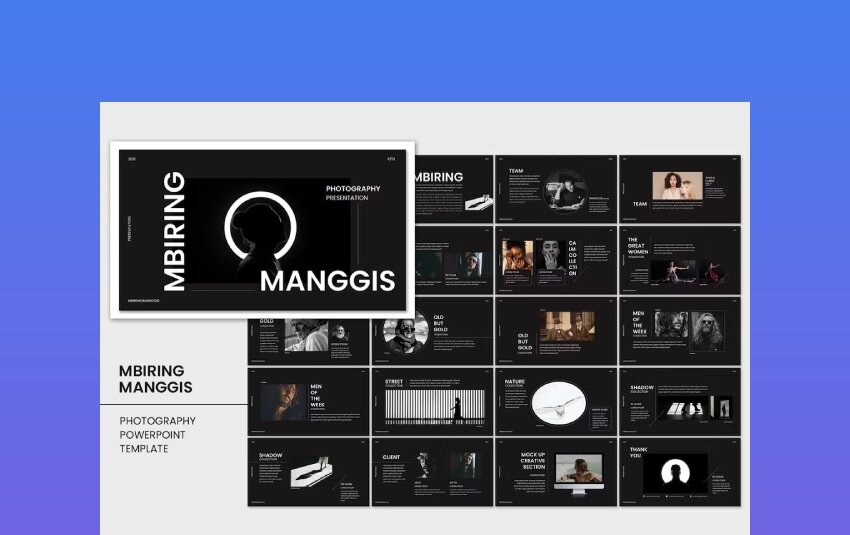Image resolution: width=850 pixels, height=535 pixels.
Task: Select the Team slide with two women
Action: click(x=679, y=188)
